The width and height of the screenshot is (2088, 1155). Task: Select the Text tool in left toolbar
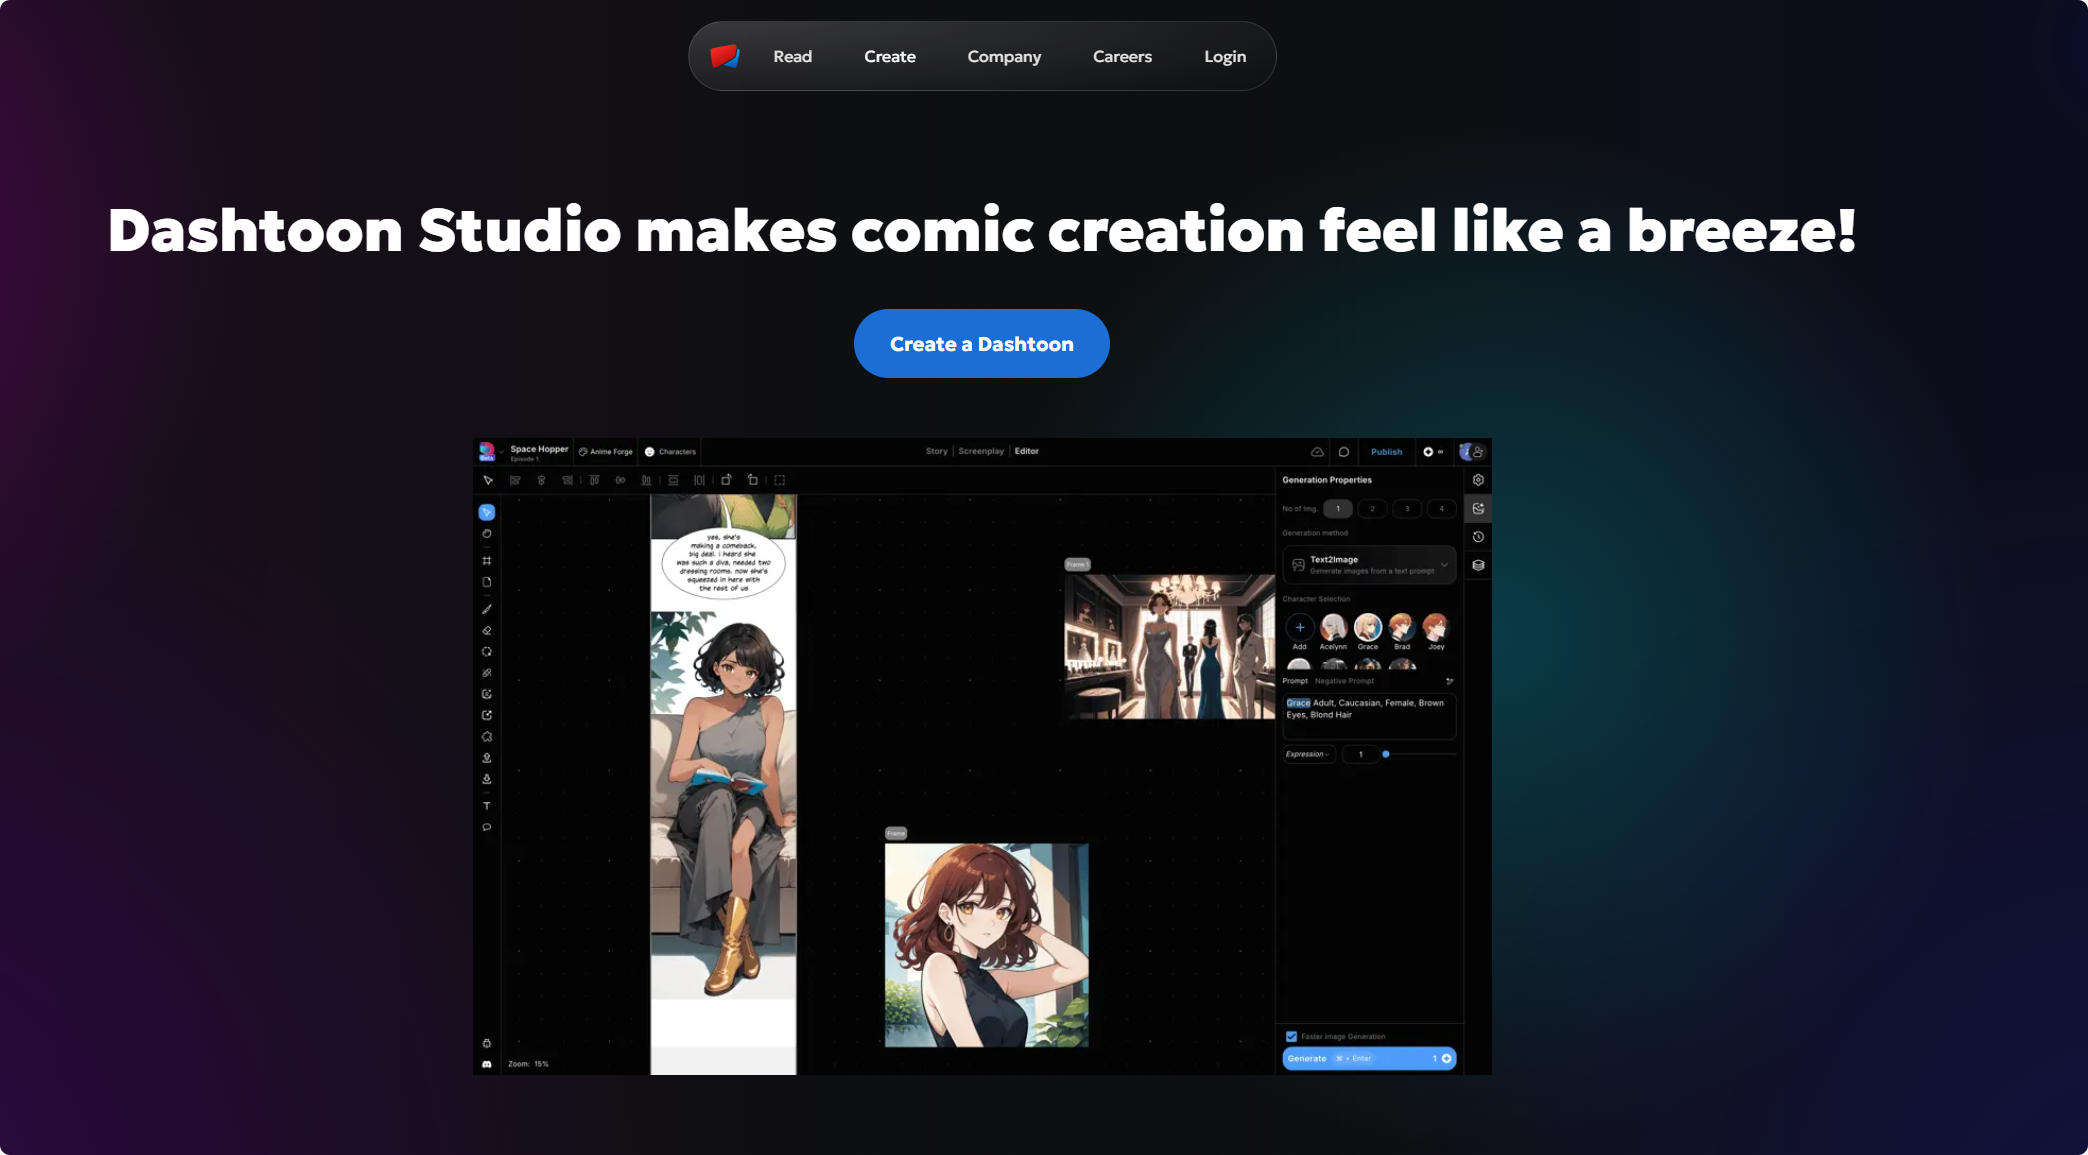[x=487, y=806]
